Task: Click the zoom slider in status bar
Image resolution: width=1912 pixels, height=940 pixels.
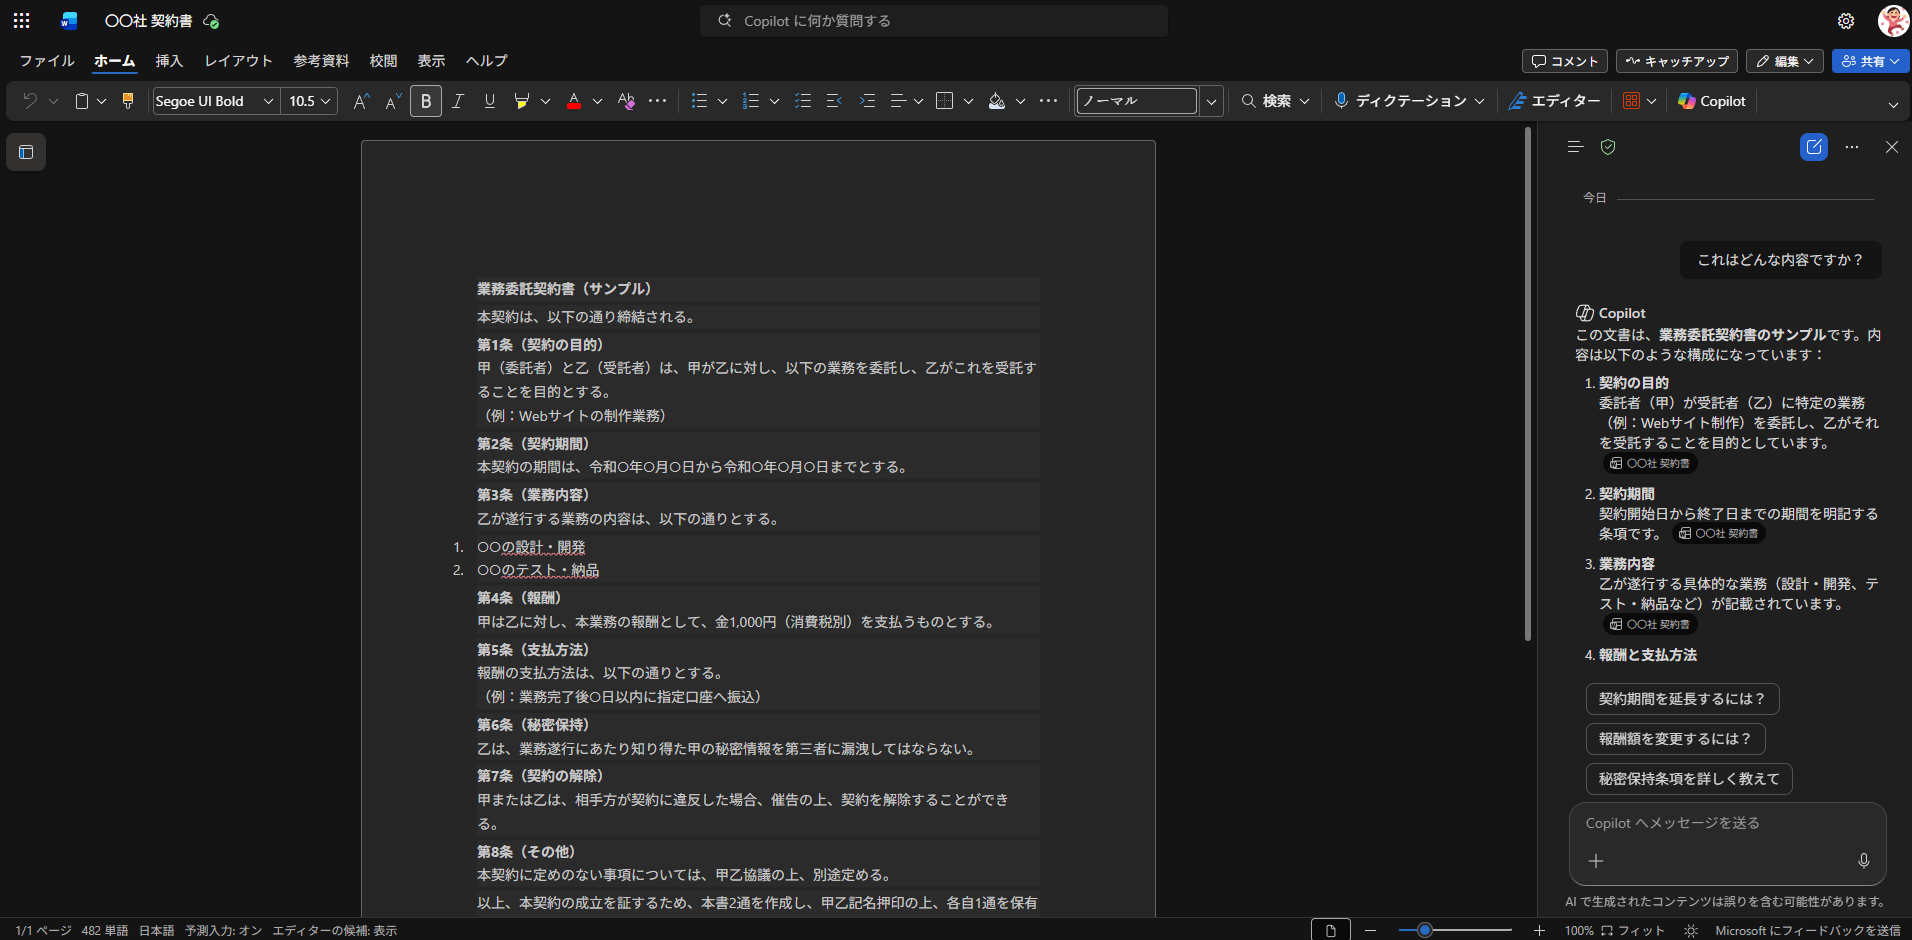Action: point(1425,930)
